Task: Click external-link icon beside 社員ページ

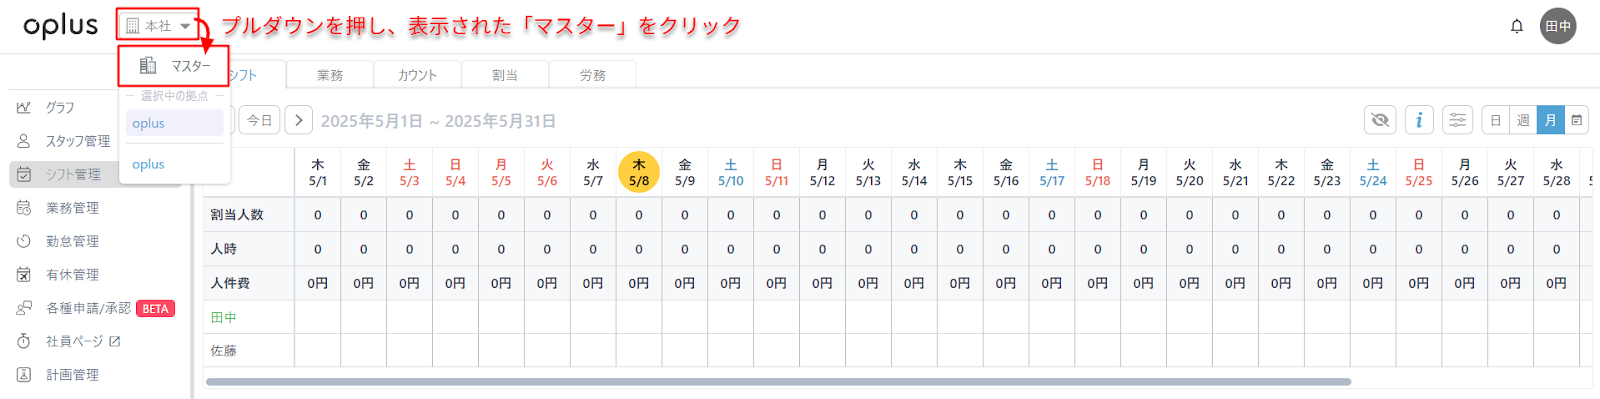Action: pos(115,341)
